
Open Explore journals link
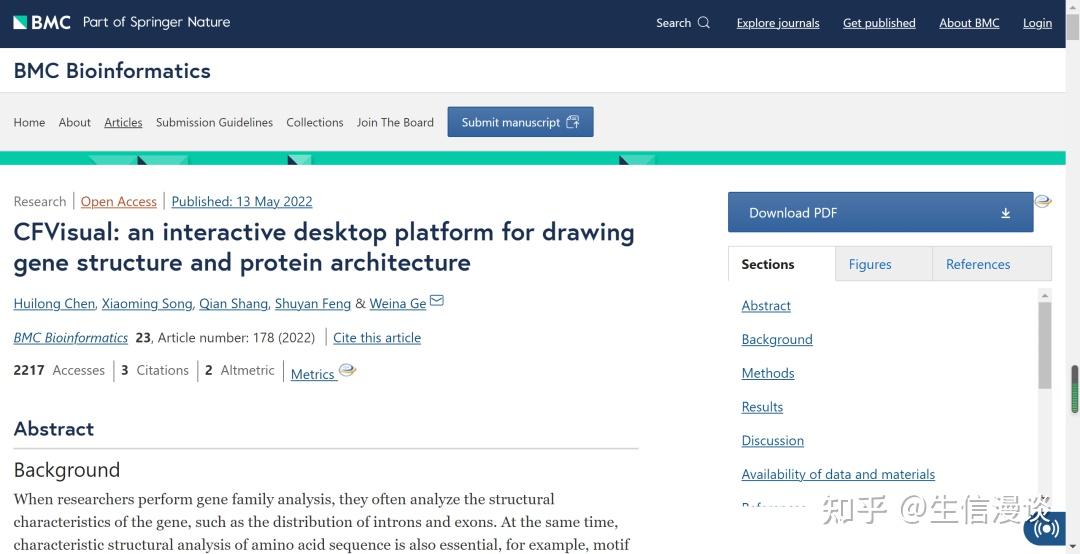click(778, 23)
